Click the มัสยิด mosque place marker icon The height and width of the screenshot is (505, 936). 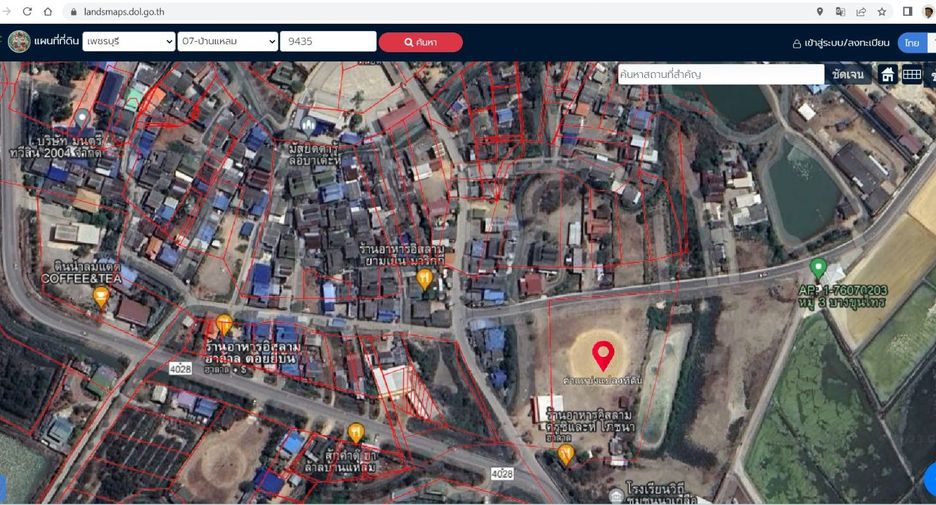pyautogui.click(x=308, y=126)
